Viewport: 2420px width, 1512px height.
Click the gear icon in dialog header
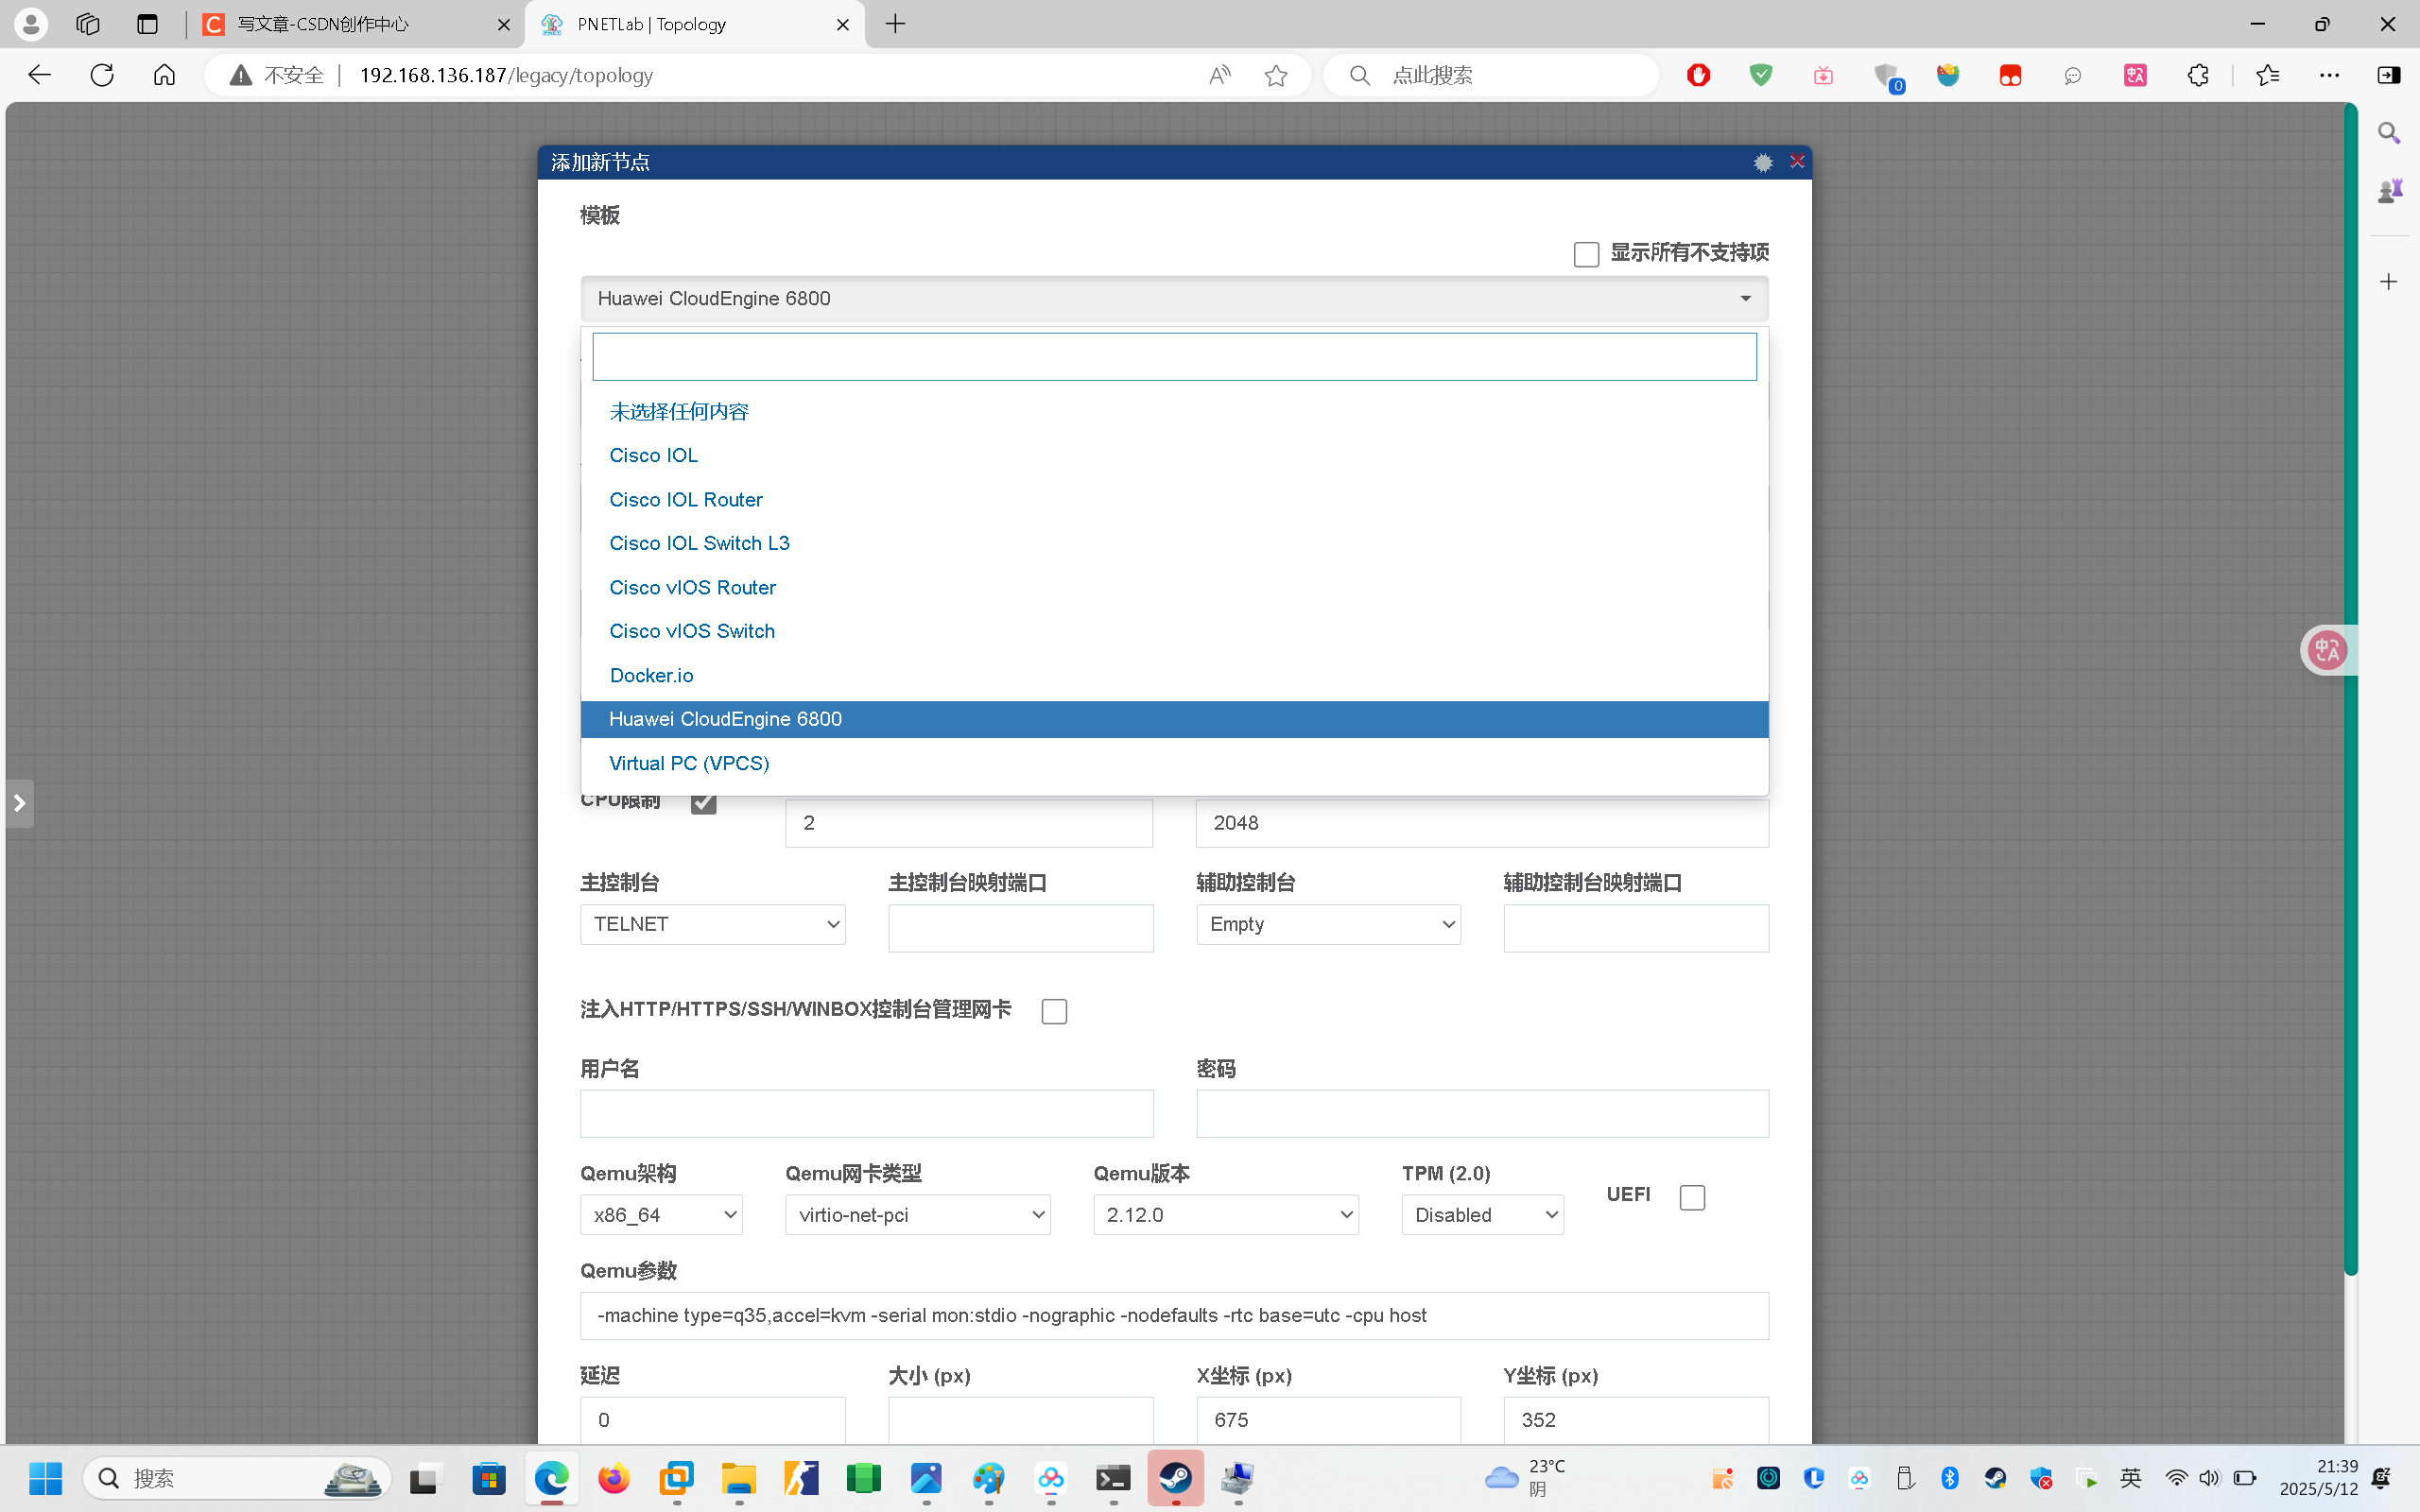[1762, 162]
